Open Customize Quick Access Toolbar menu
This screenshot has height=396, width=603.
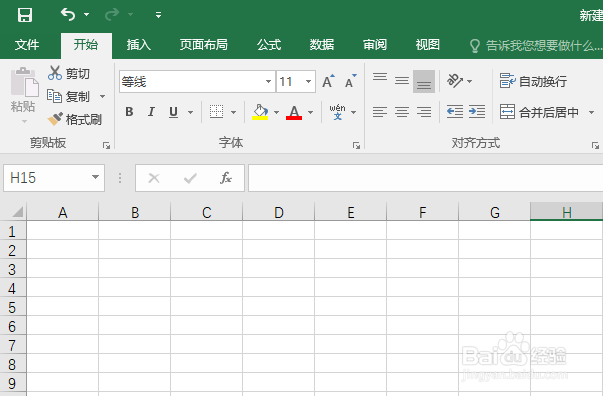(x=158, y=15)
